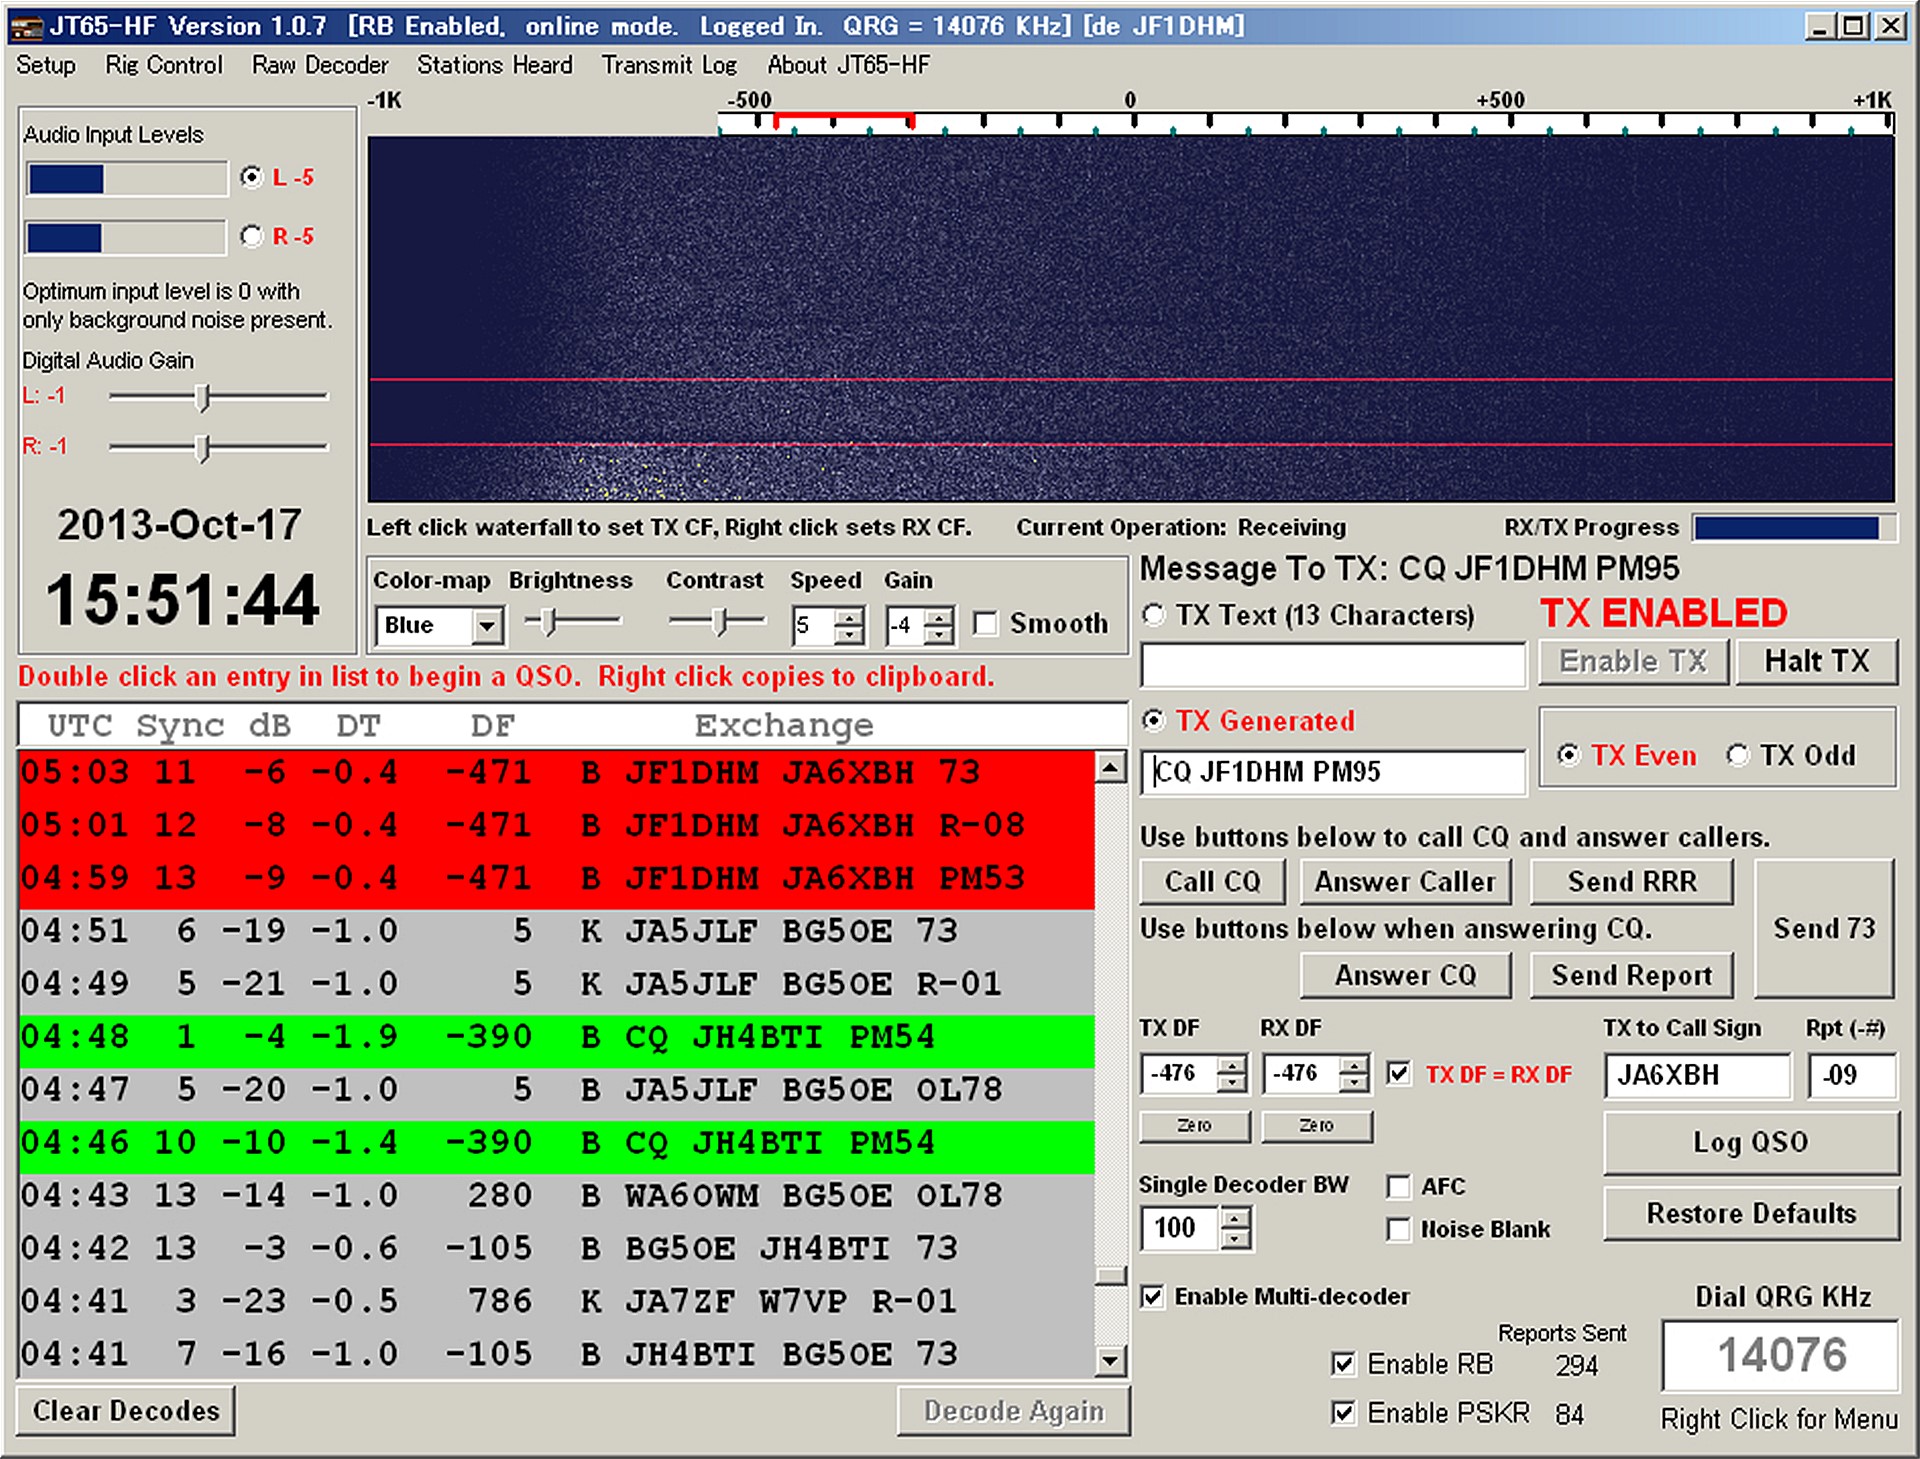Click the decode list scroll down arrow

[1111, 1360]
